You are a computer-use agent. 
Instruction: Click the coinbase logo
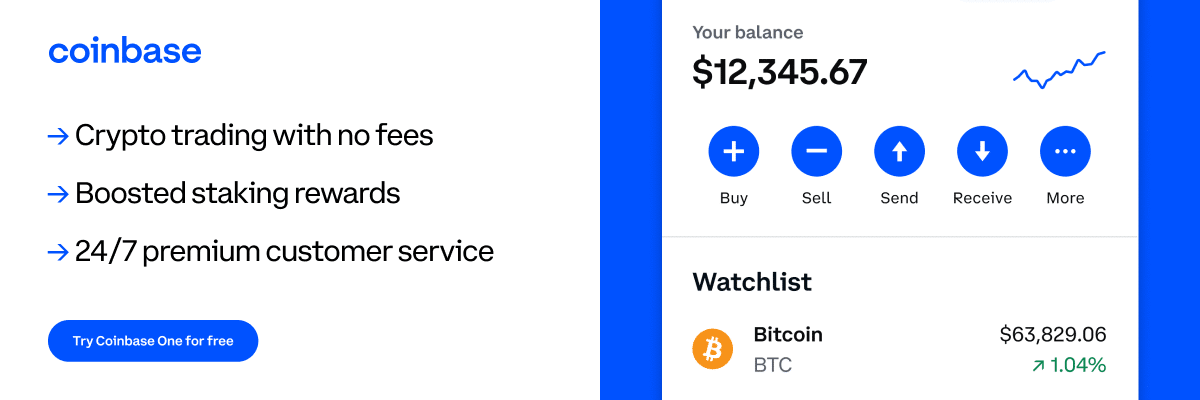tap(125, 51)
